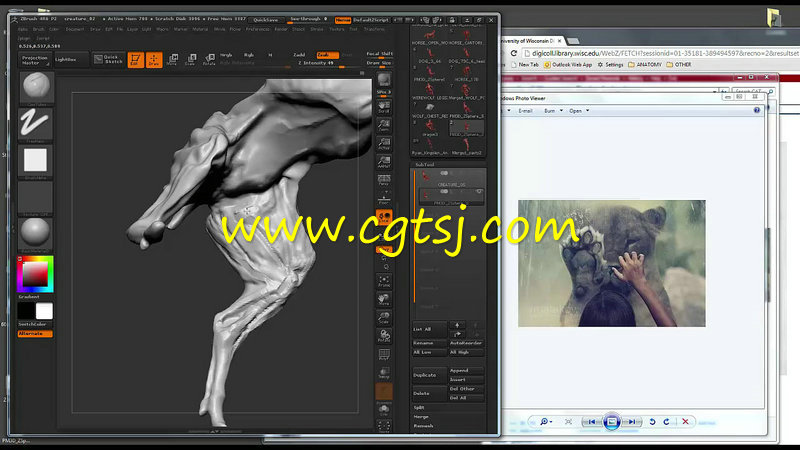The width and height of the screenshot is (800, 450).
Task: Select the Rotate transform icon on top shelf
Action: pyautogui.click(x=209, y=60)
